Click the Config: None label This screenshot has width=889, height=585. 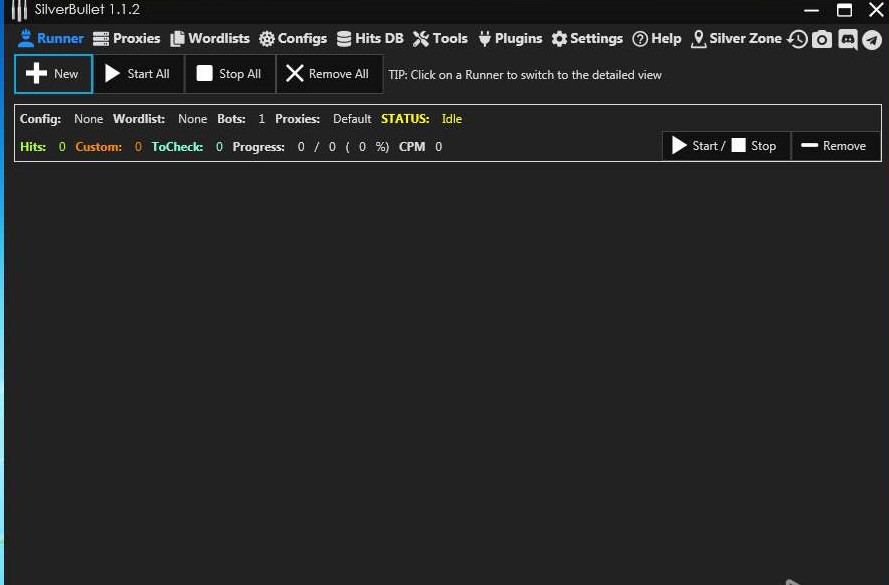point(61,119)
